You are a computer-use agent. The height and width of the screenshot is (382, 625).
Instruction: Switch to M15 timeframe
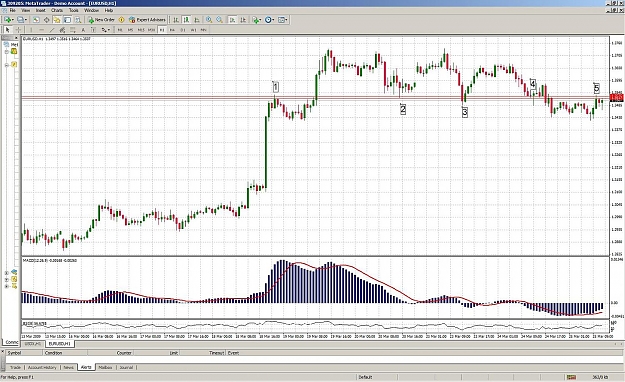coord(141,30)
